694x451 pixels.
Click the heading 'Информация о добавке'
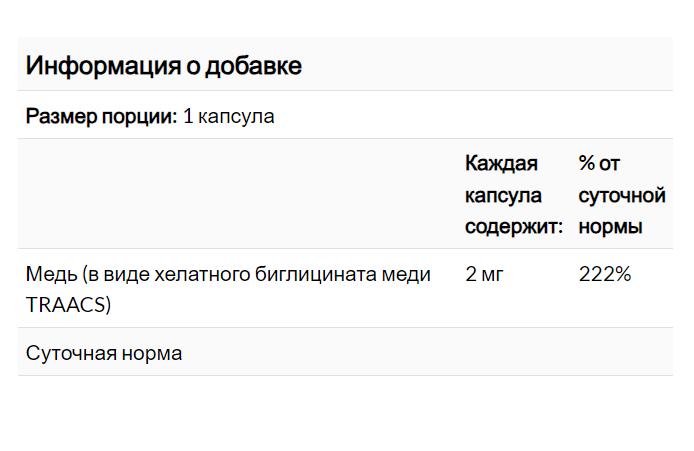coord(163,66)
